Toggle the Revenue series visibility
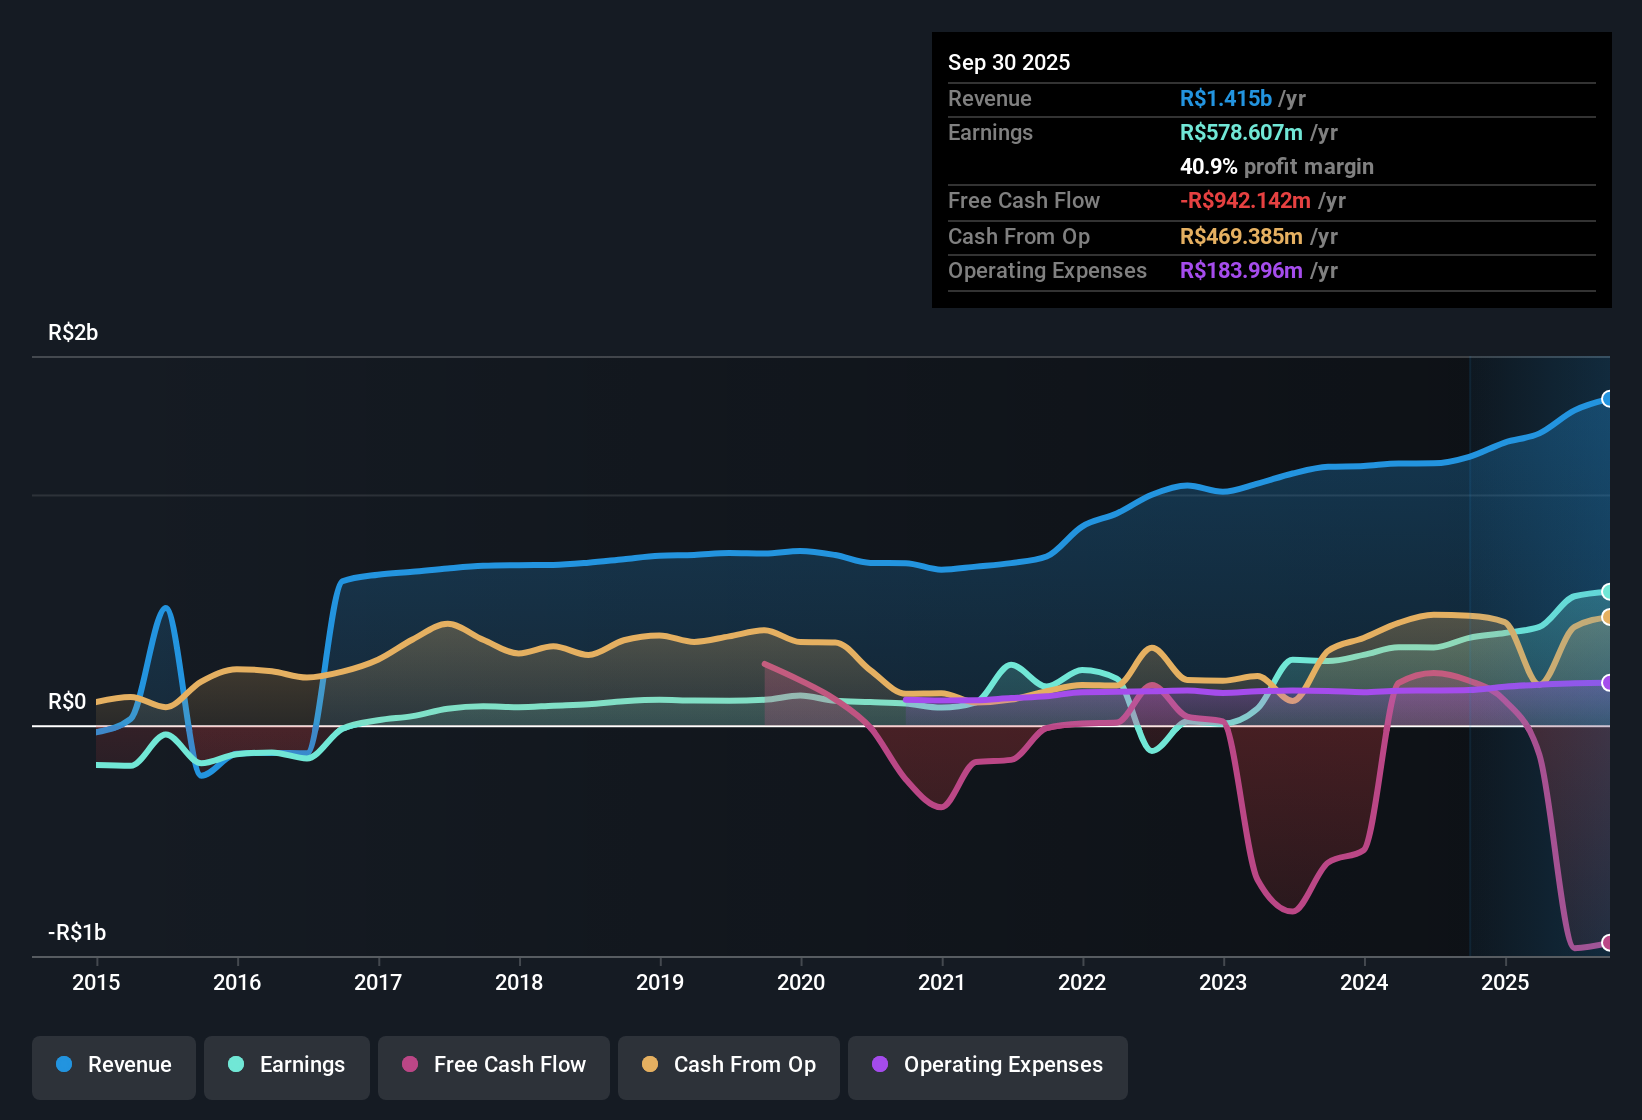The height and width of the screenshot is (1120, 1642). click(x=113, y=1065)
